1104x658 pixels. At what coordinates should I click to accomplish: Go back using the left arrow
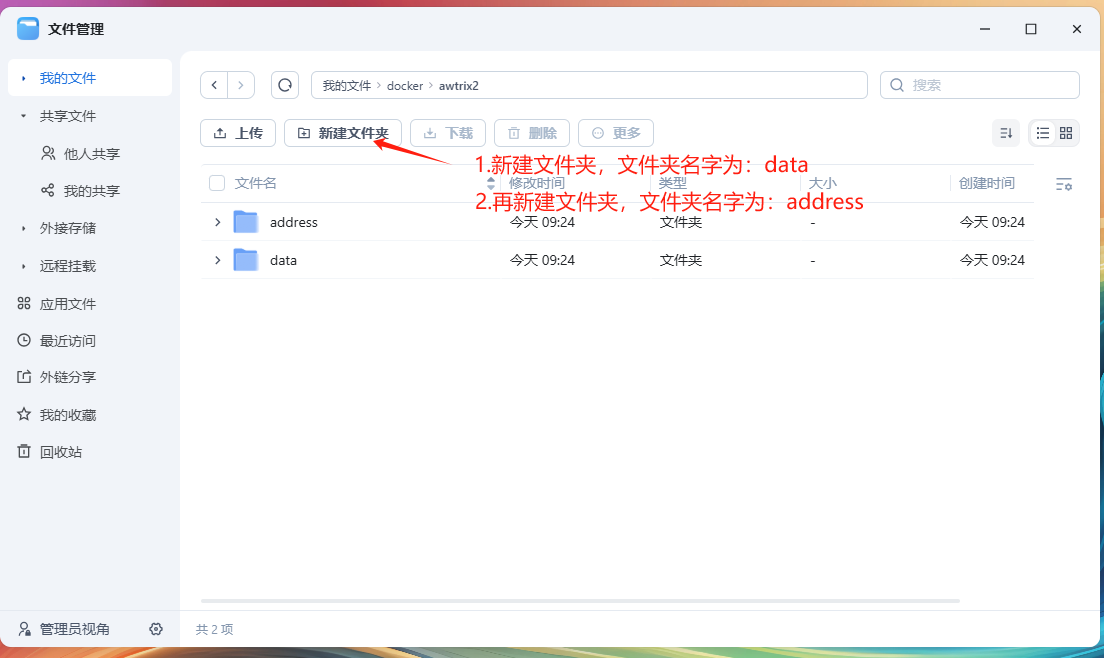[x=214, y=85]
